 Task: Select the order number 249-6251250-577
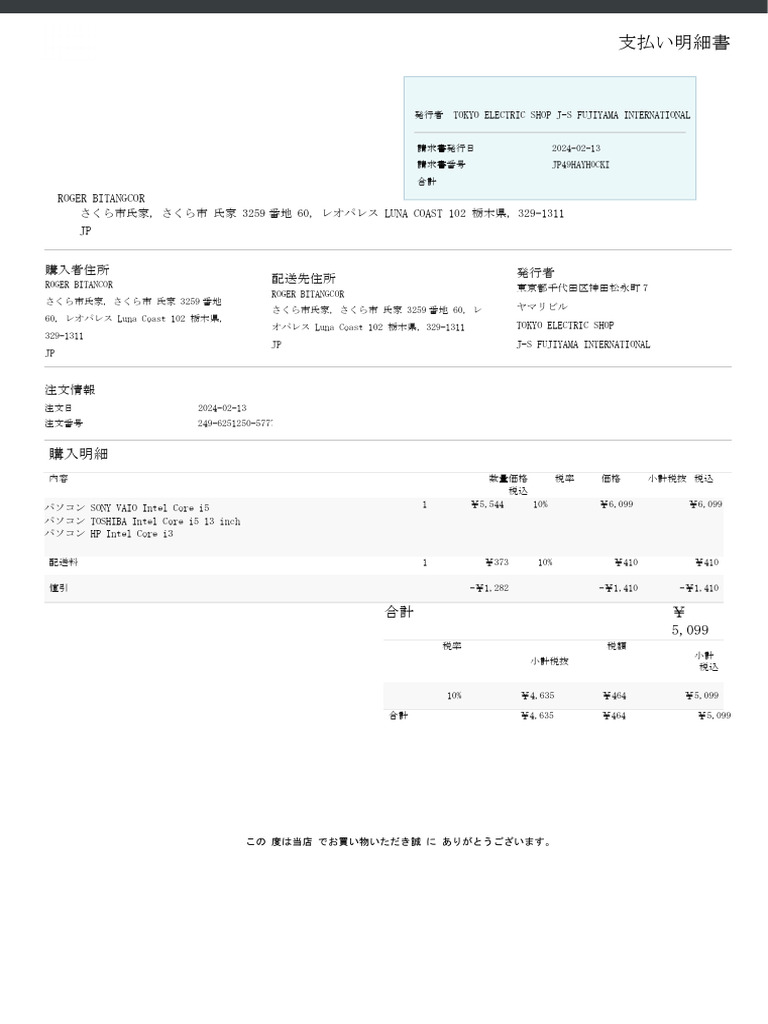tap(235, 423)
